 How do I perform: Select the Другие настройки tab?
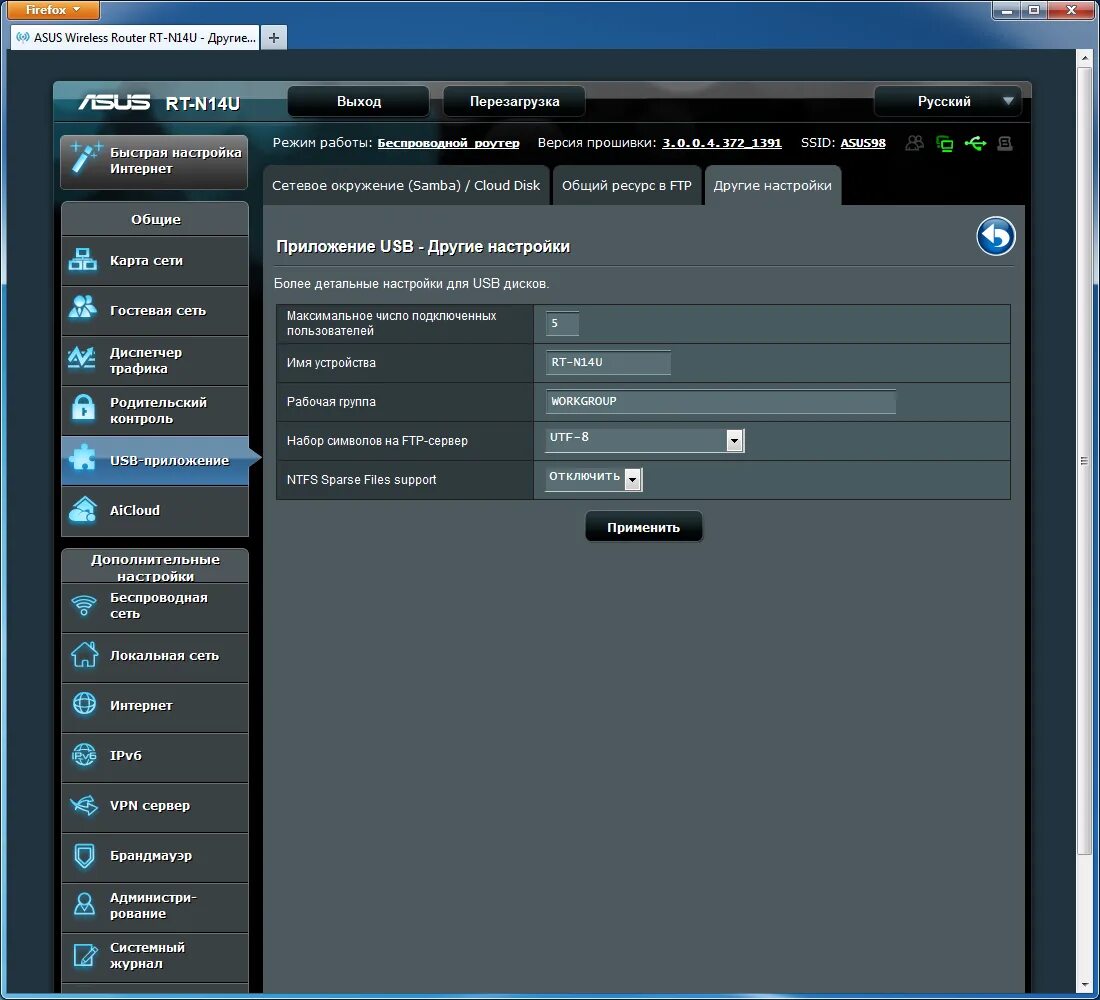[772, 186]
